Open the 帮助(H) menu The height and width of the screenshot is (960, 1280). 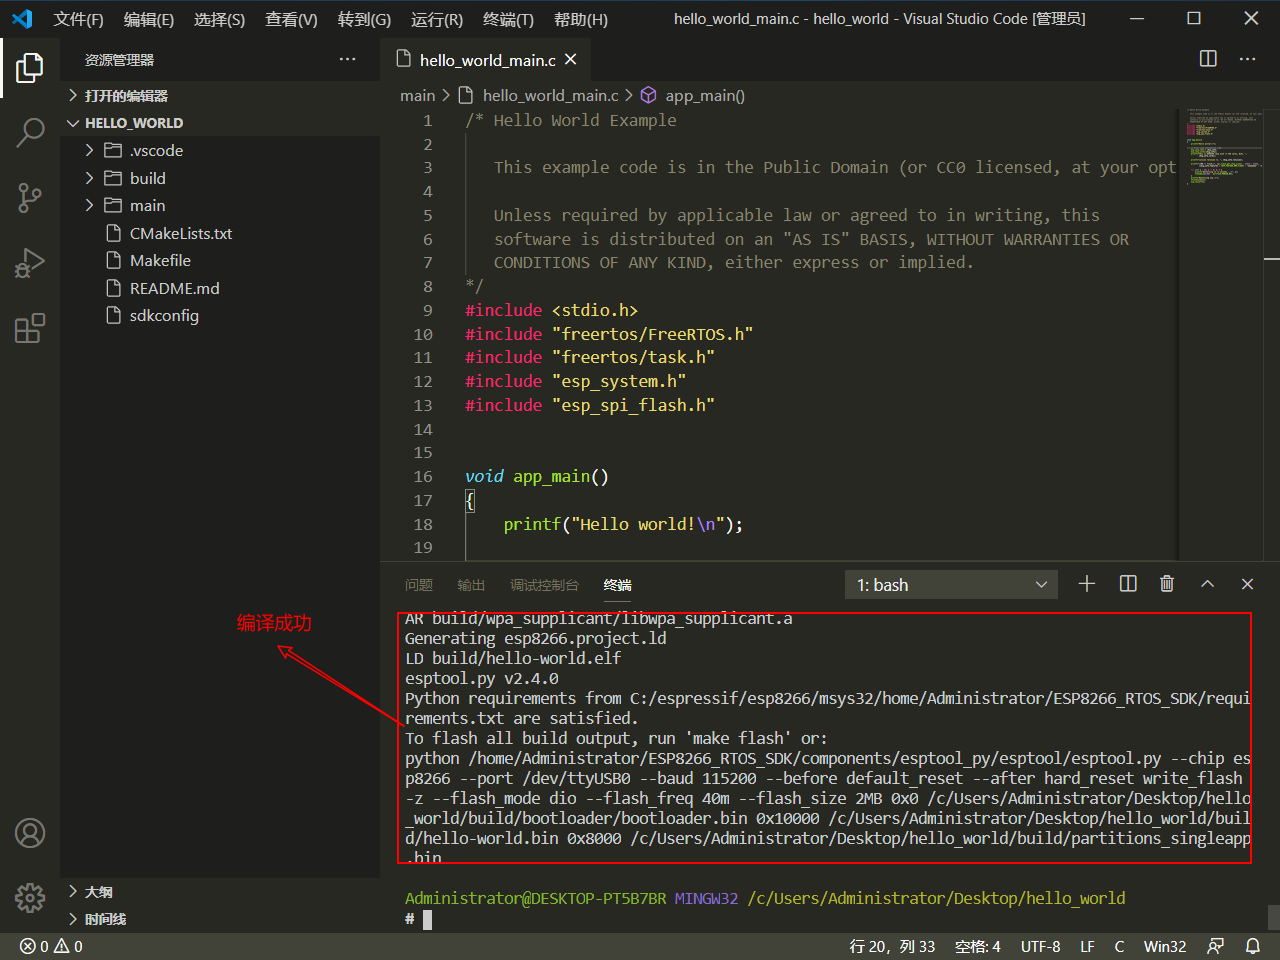click(581, 19)
